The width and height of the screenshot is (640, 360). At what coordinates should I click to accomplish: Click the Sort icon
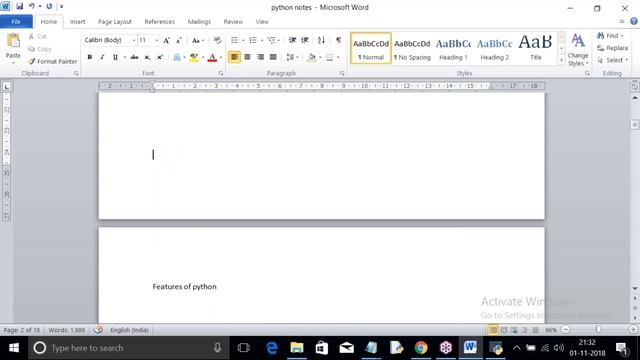pos(321,40)
